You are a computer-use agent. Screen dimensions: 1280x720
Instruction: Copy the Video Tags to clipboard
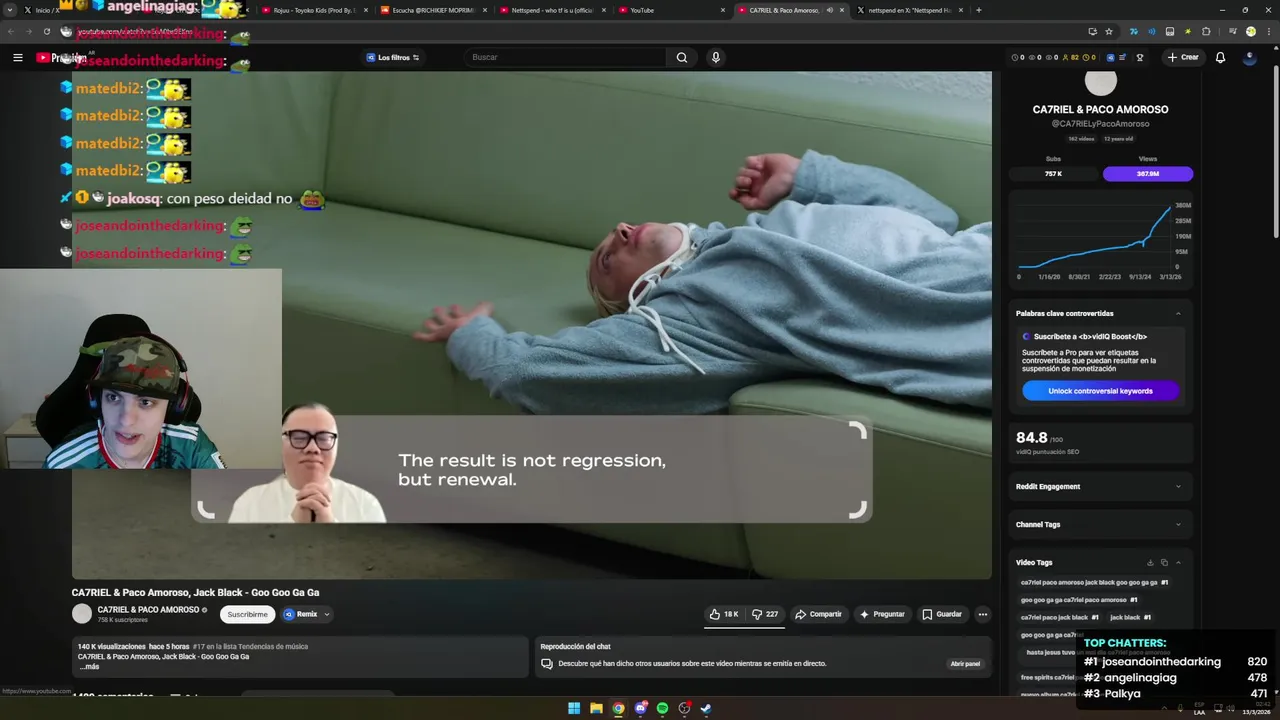click(x=1164, y=563)
